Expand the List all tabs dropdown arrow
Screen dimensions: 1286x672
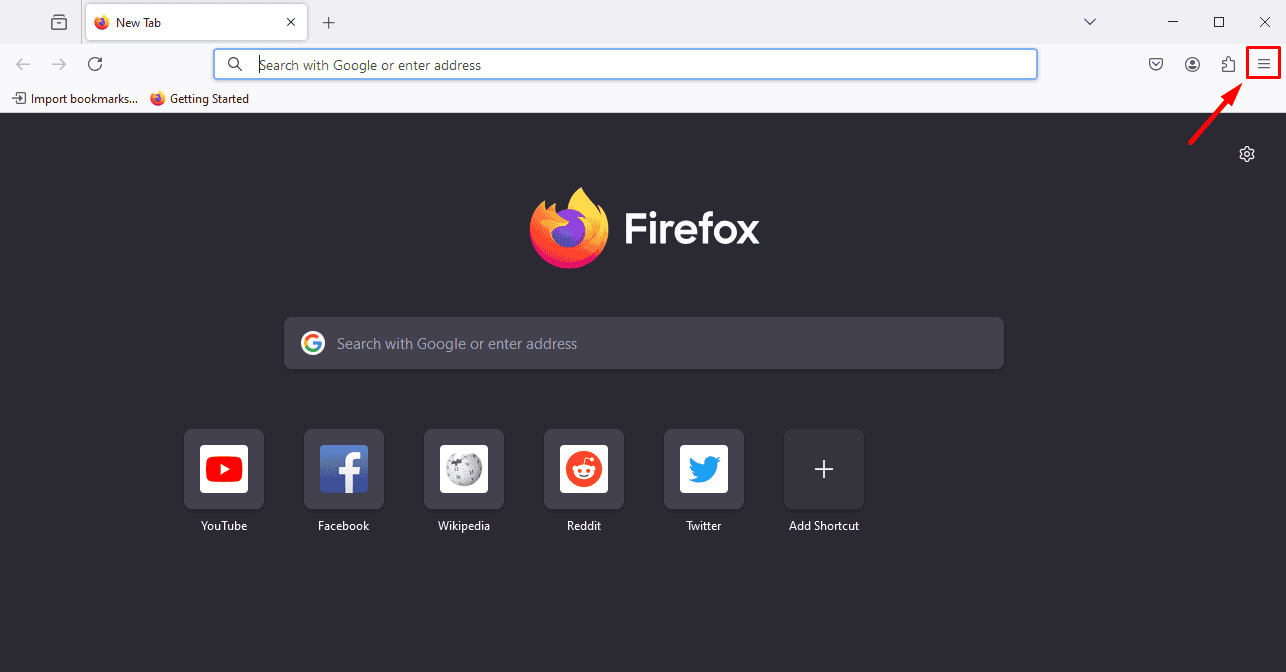click(x=1090, y=22)
